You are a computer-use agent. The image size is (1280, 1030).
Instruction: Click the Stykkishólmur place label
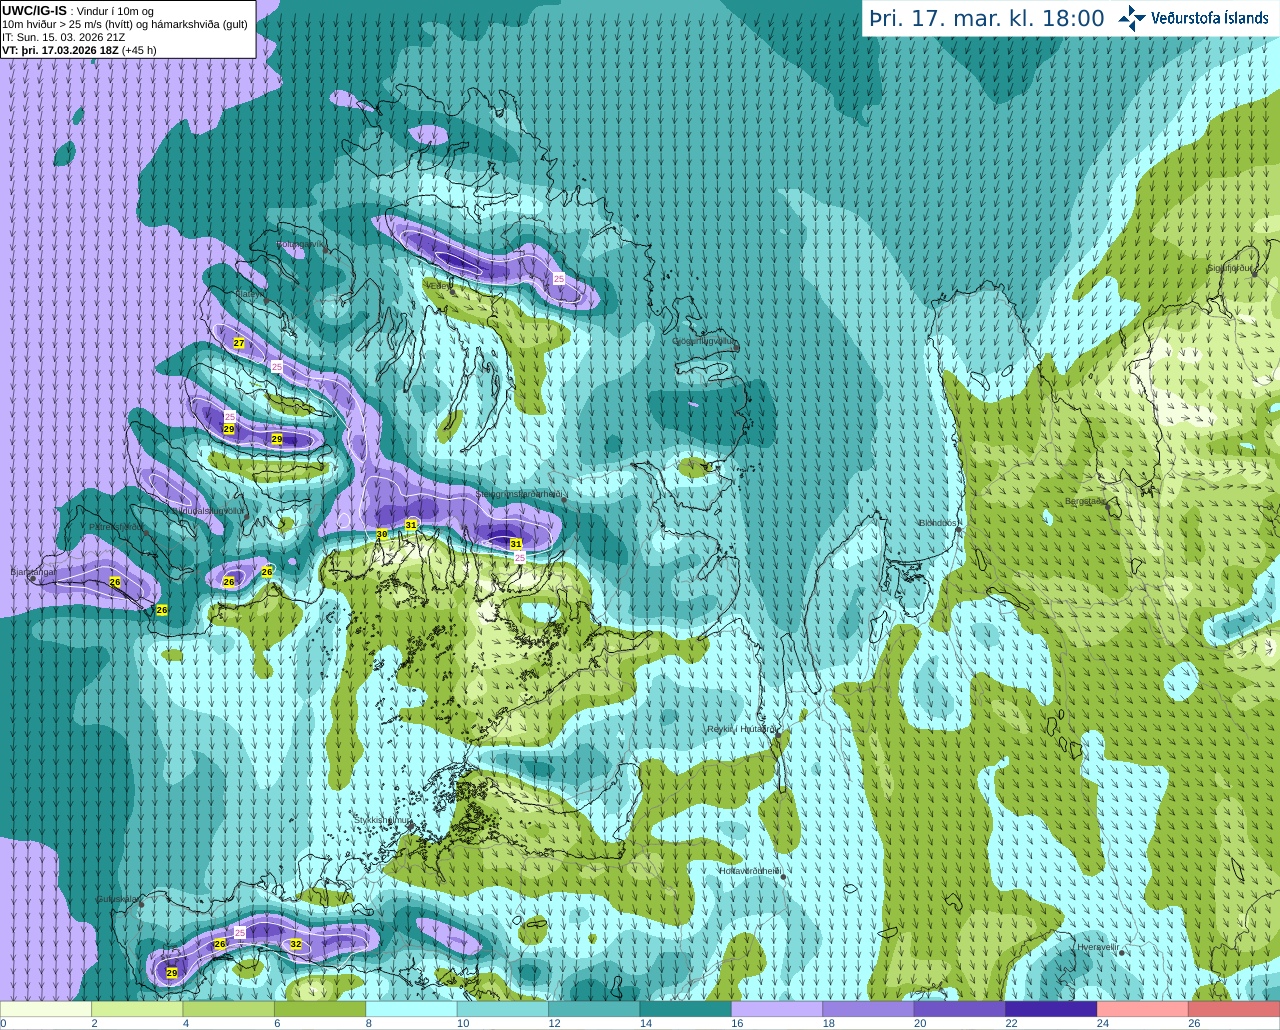coord(381,820)
